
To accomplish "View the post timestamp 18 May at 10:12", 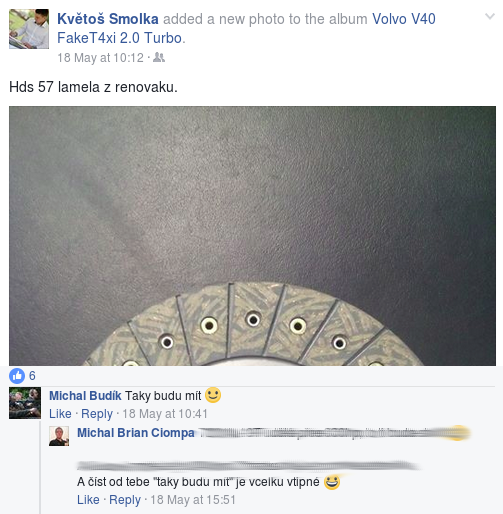I will pyautogui.click(x=100, y=58).
